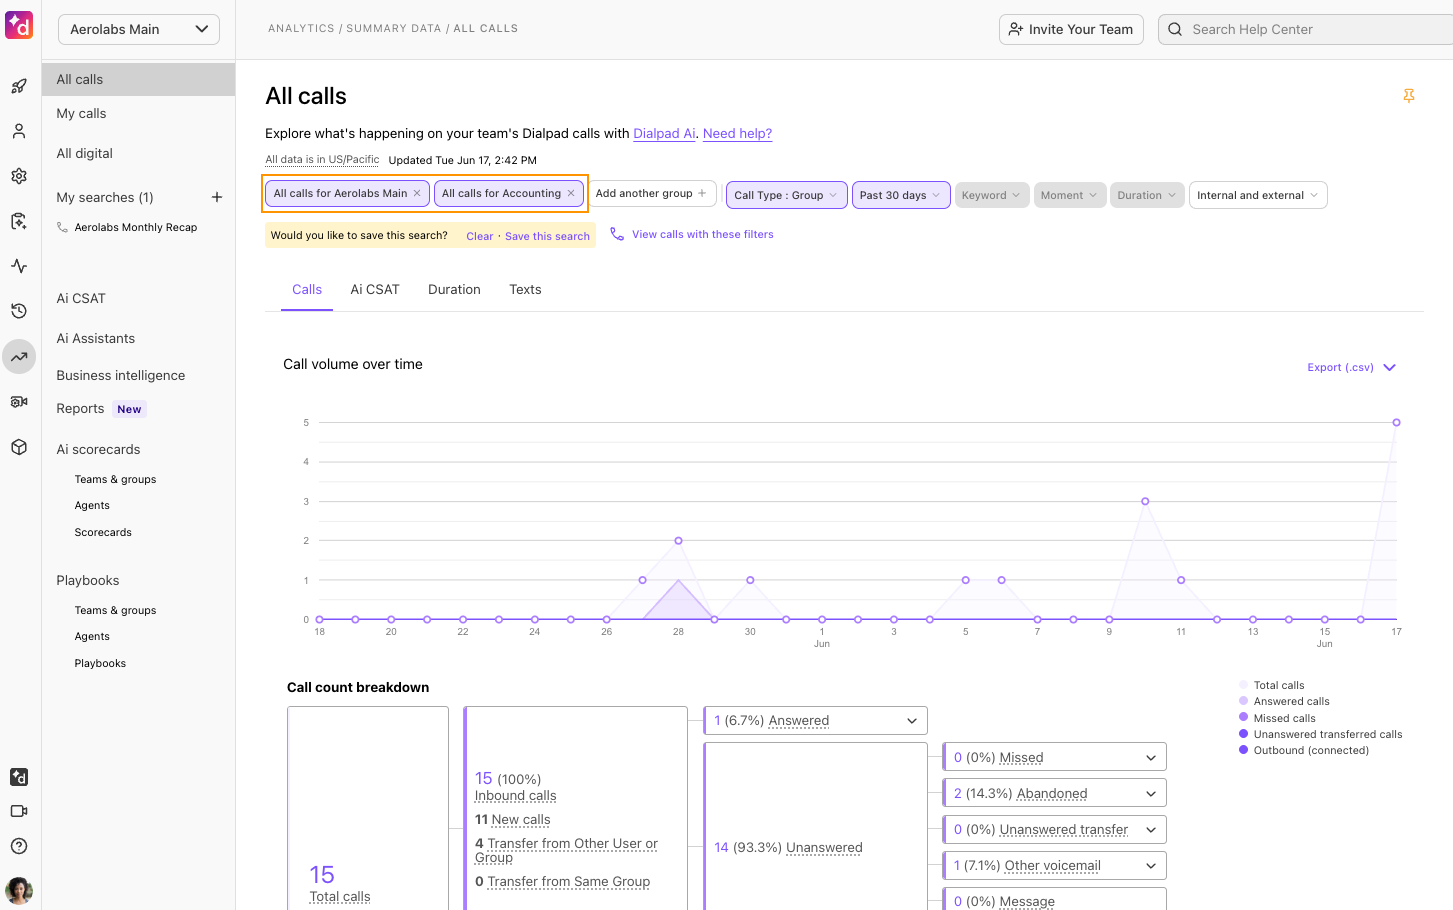Click the 14 (93.3%) Unanswered text
1453x910 pixels.
coord(788,848)
